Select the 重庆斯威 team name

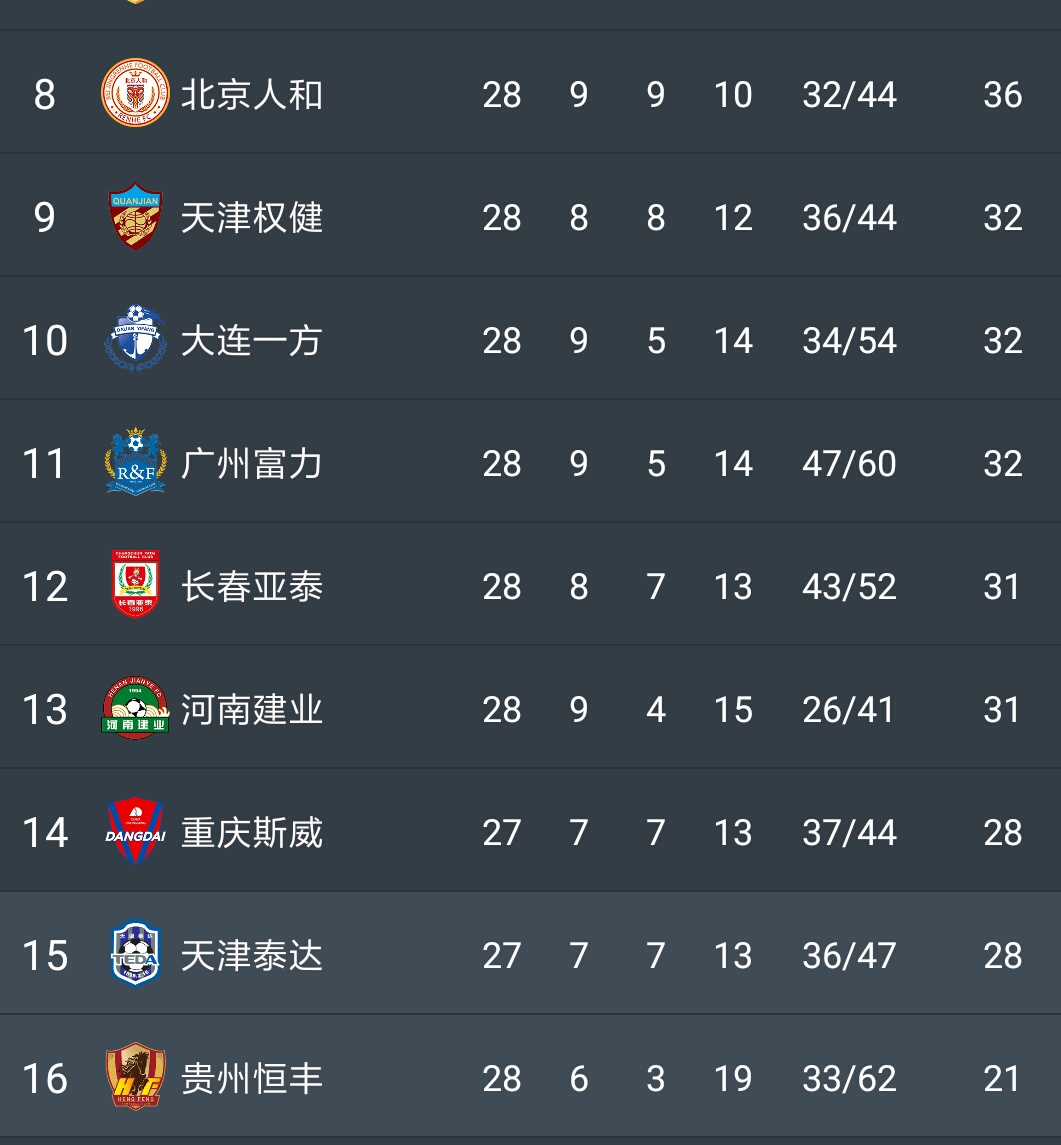(x=251, y=832)
